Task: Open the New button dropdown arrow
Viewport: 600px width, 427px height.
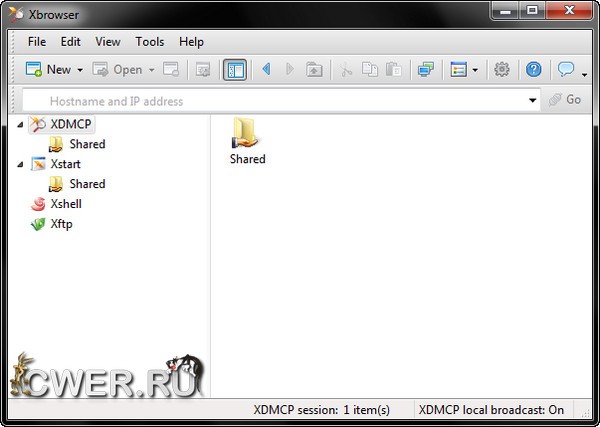Action: coord(80,70)
